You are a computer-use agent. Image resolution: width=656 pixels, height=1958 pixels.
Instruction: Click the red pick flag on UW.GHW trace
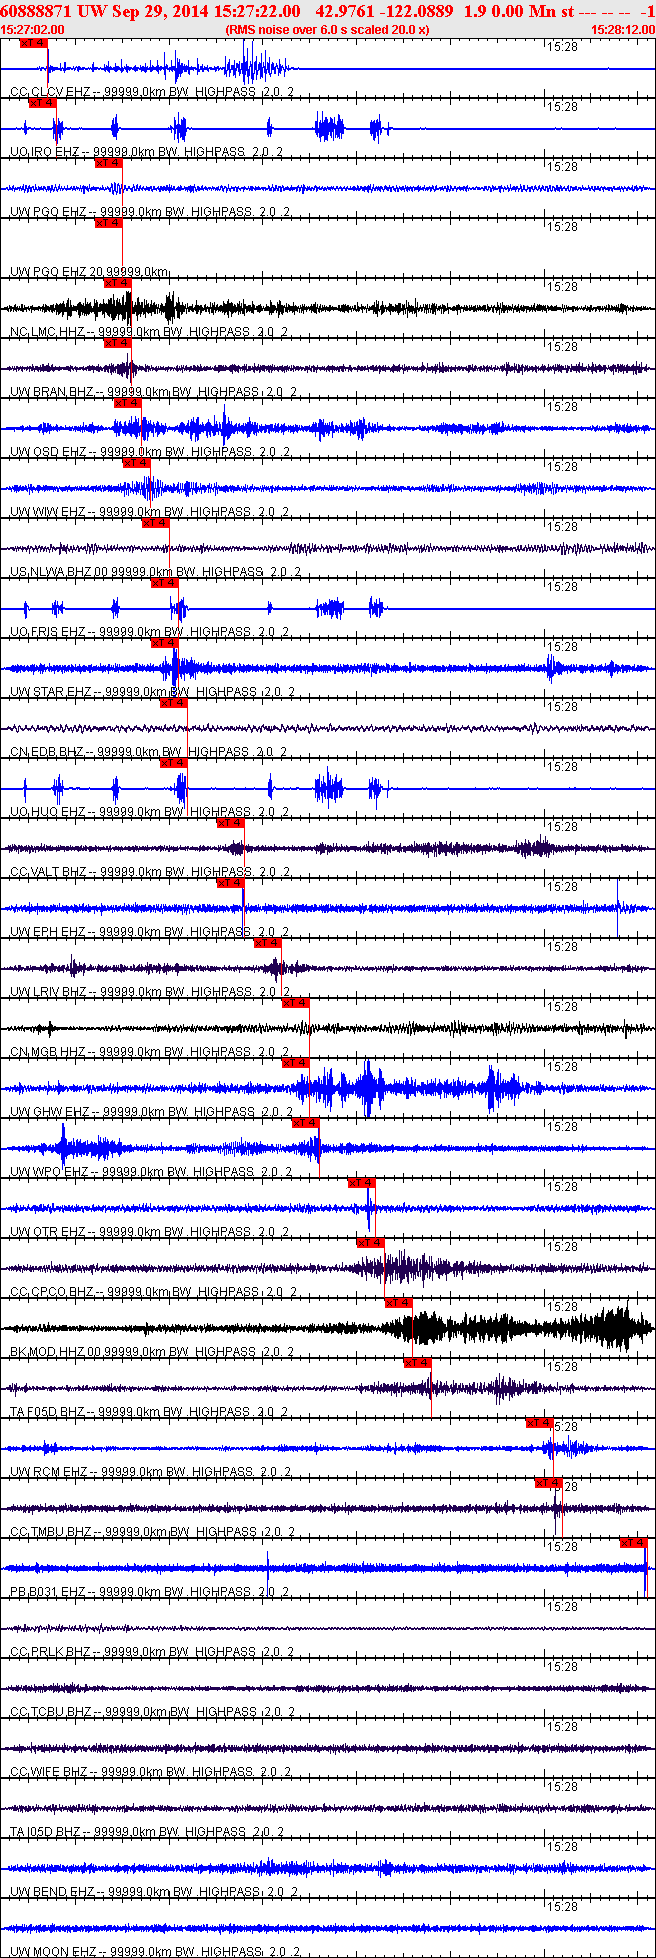(296, 1063)
